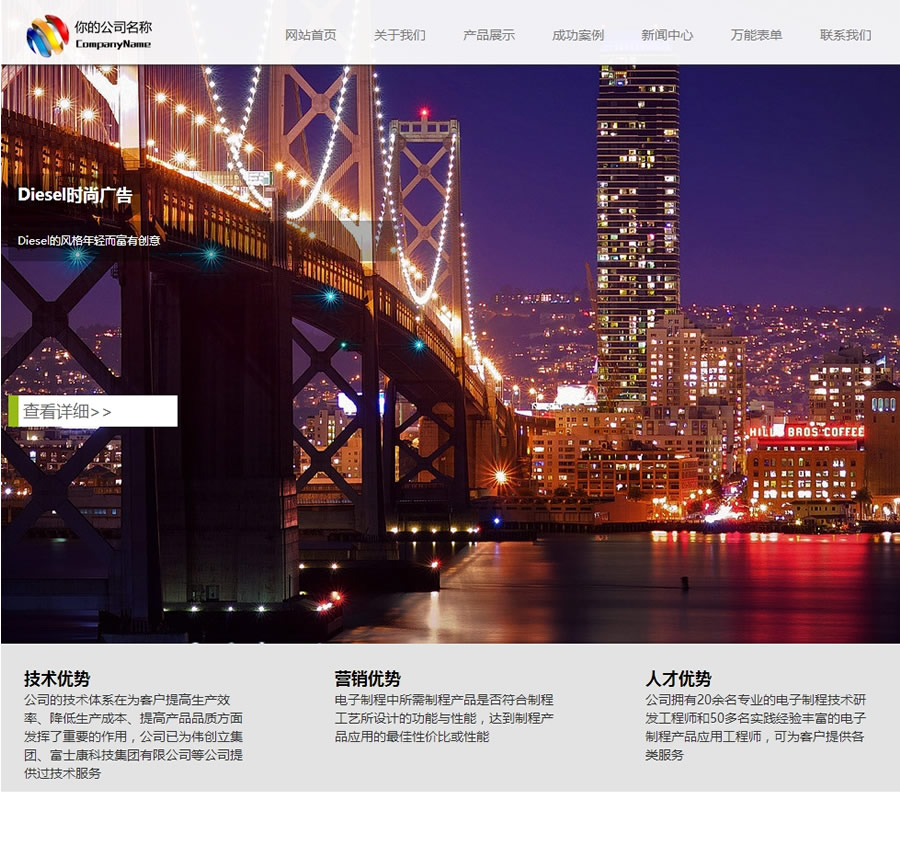
Task: Open the 联系我们 page
Action: [x=845, y=35]
